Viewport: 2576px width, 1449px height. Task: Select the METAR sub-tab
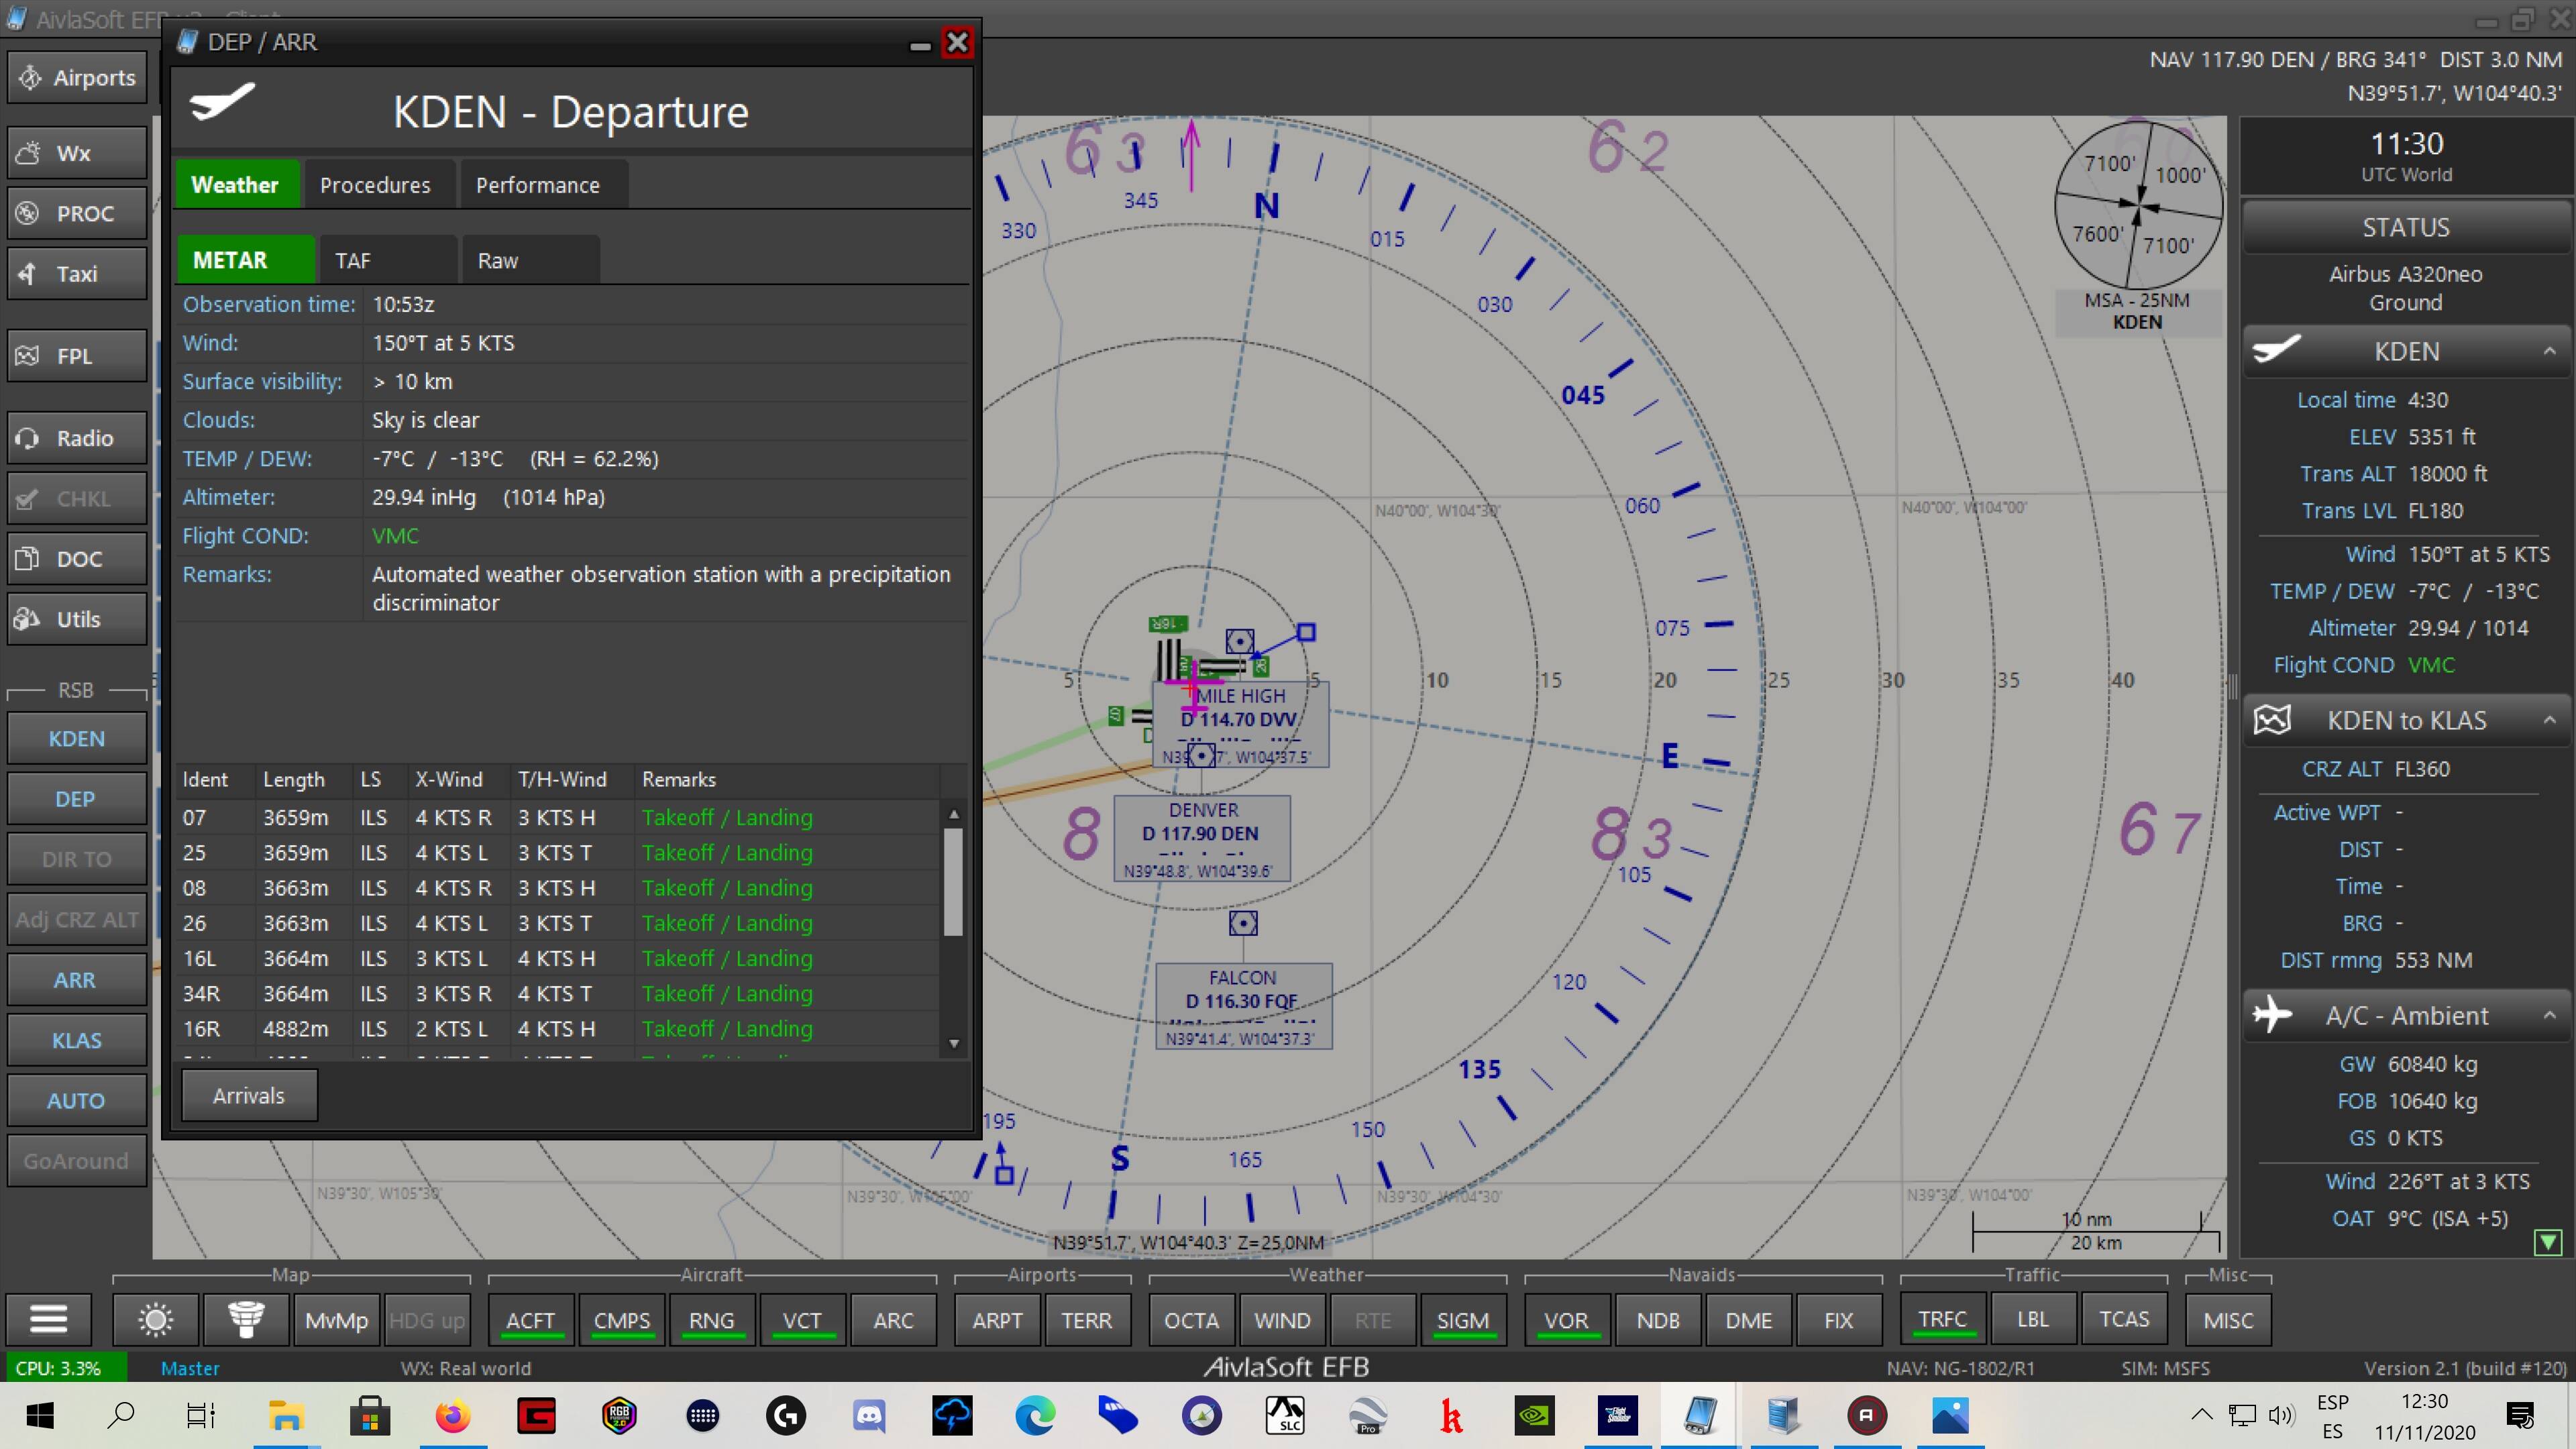pos(246,260)
